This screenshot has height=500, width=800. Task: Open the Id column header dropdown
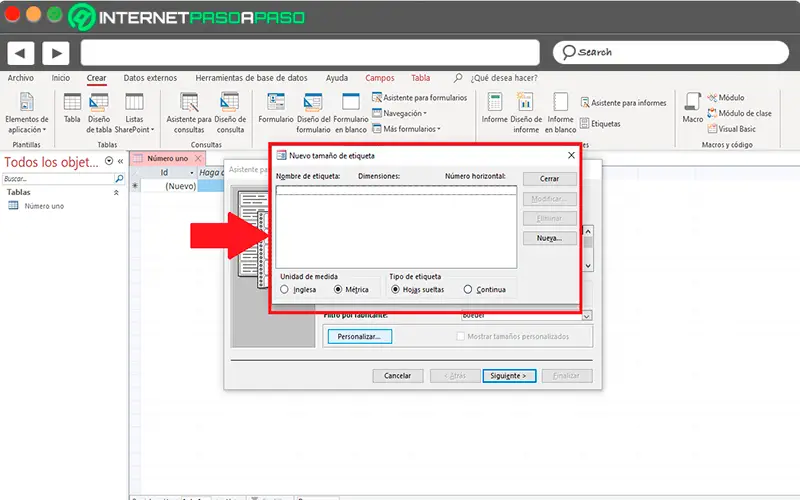pyautogui.click(x=192, y=173)
